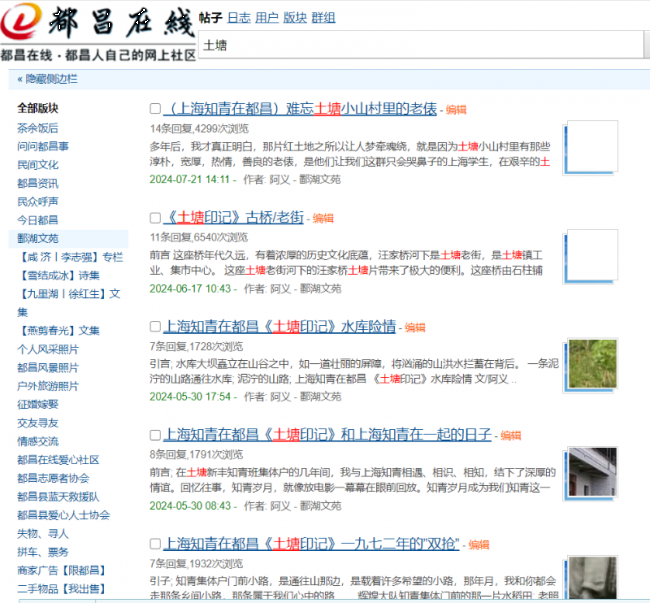Image resolution: width=650 pixels, height=603 pixels.
Task: Filter by 二手物品【我出售】 board
Action: coord(62,588)
